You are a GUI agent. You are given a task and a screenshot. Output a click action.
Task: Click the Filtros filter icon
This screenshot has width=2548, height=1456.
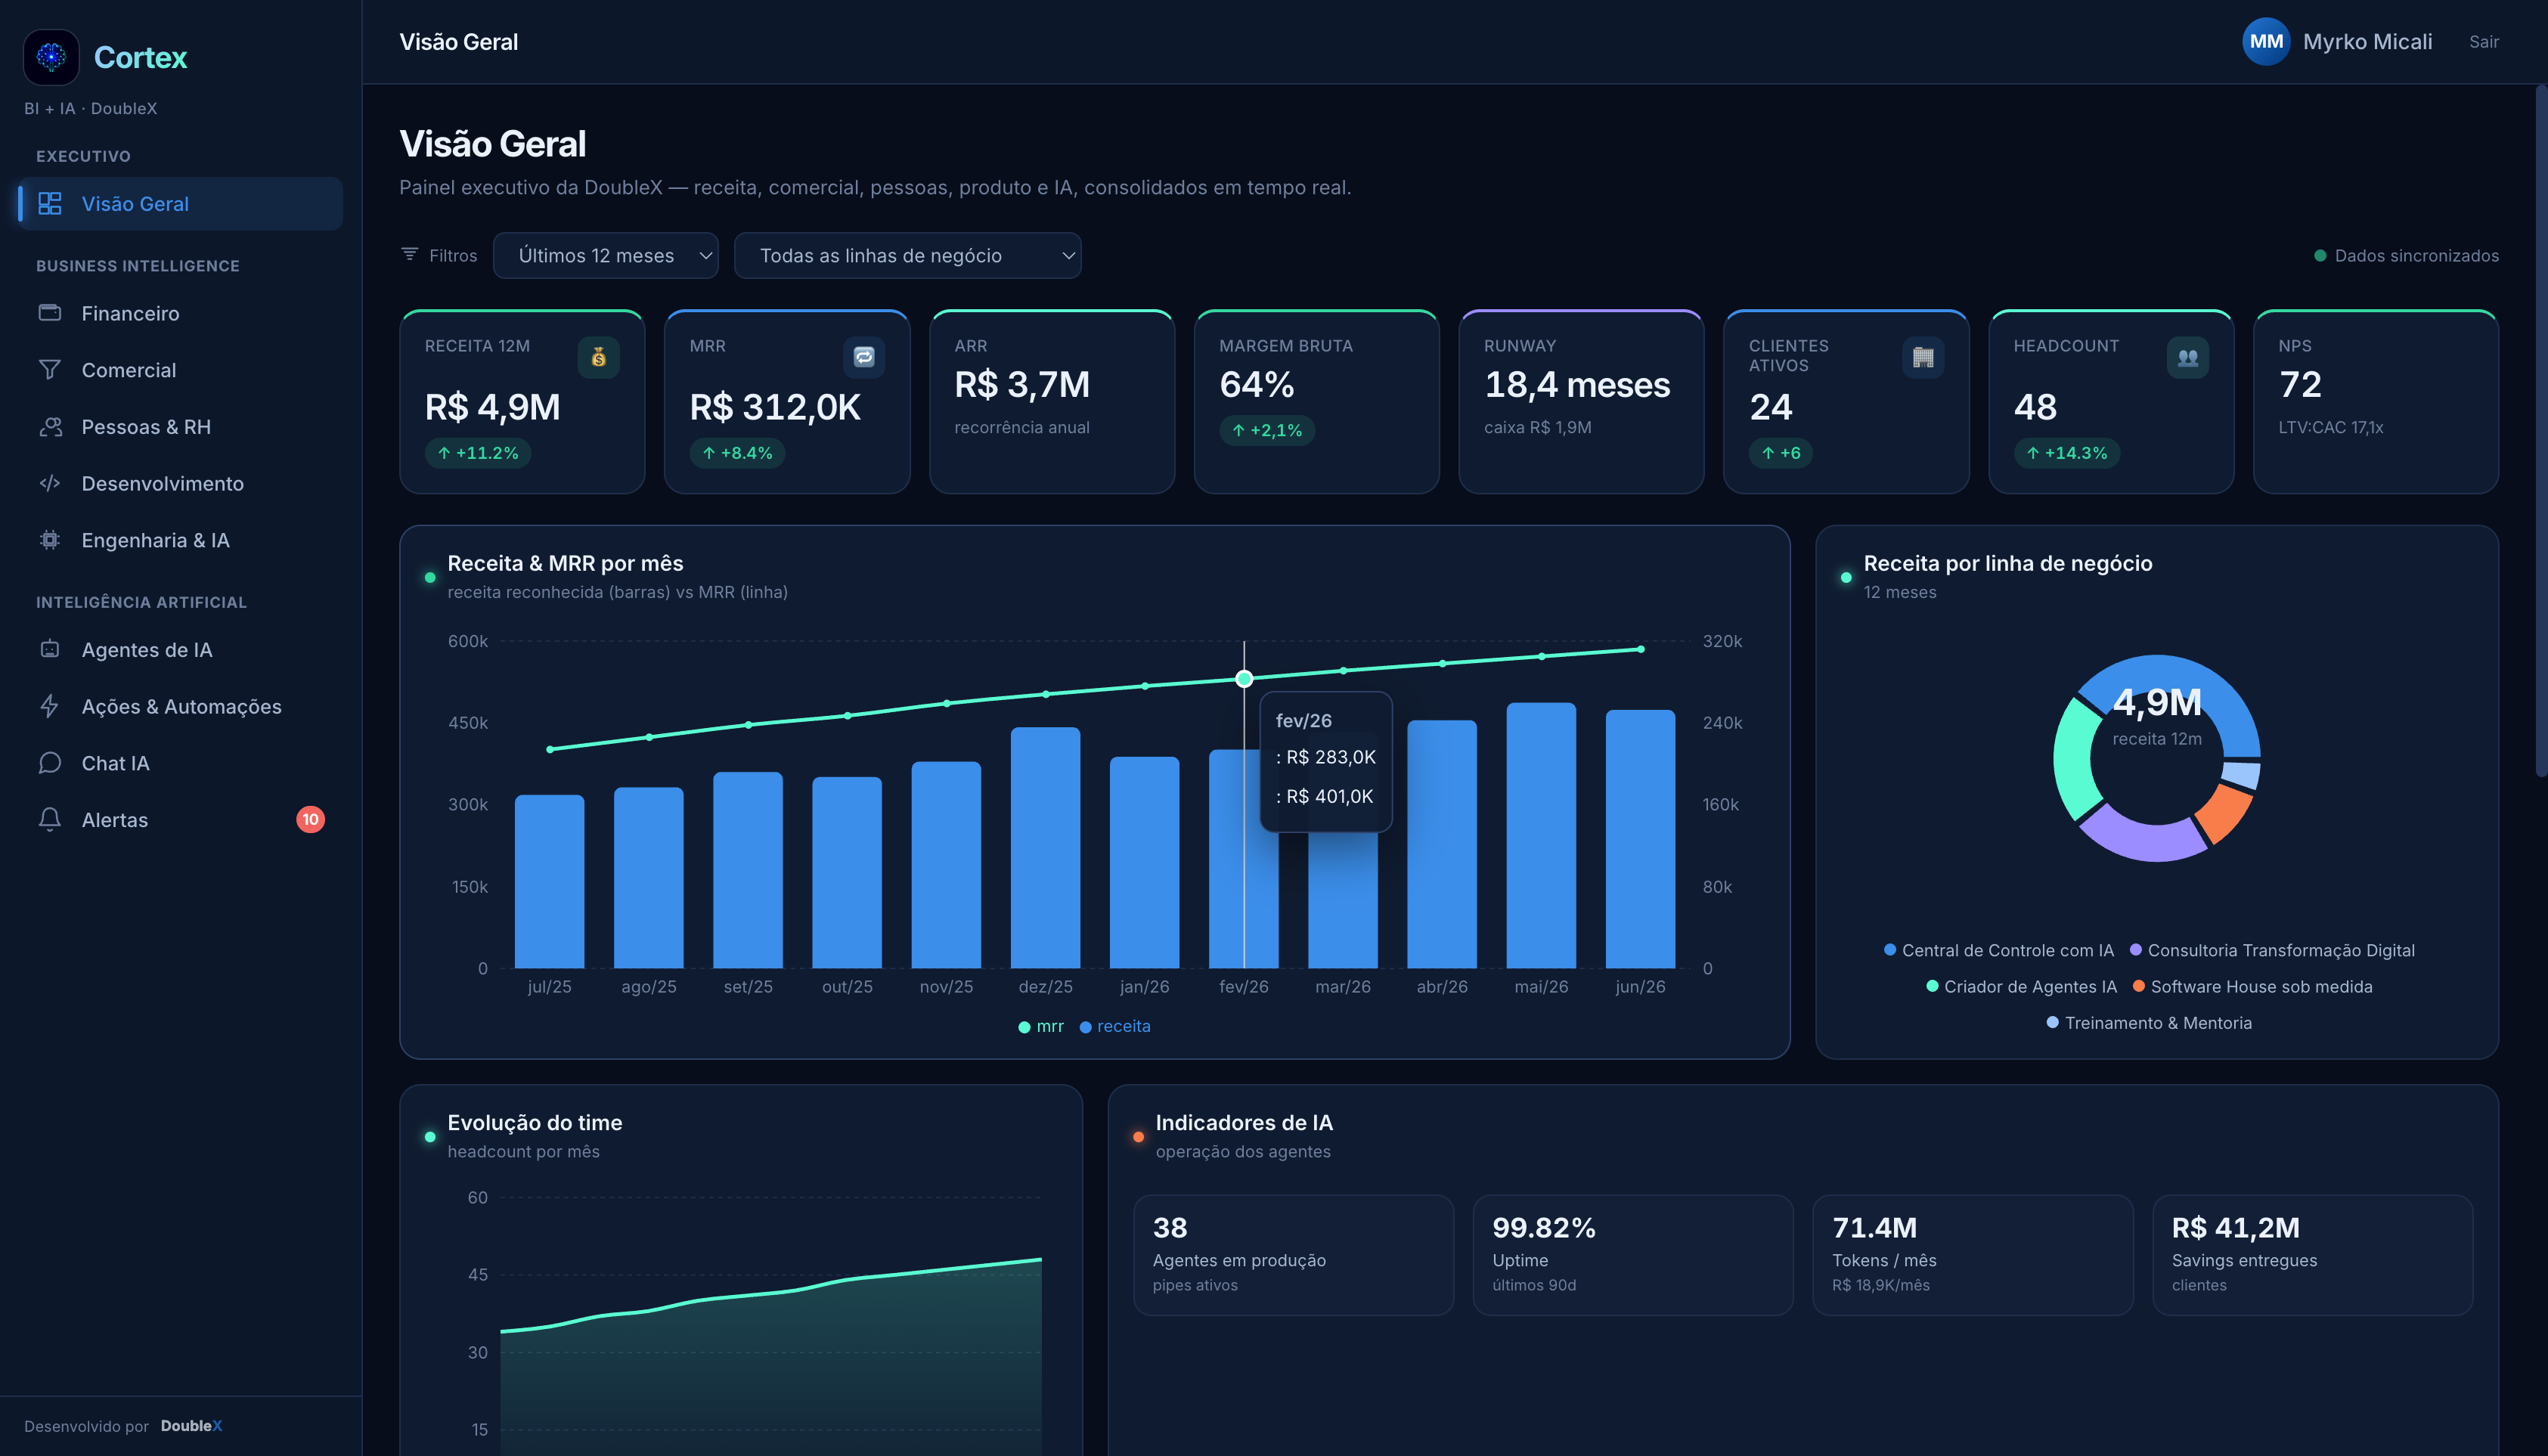pyautogui.click(x=409, y=255)
